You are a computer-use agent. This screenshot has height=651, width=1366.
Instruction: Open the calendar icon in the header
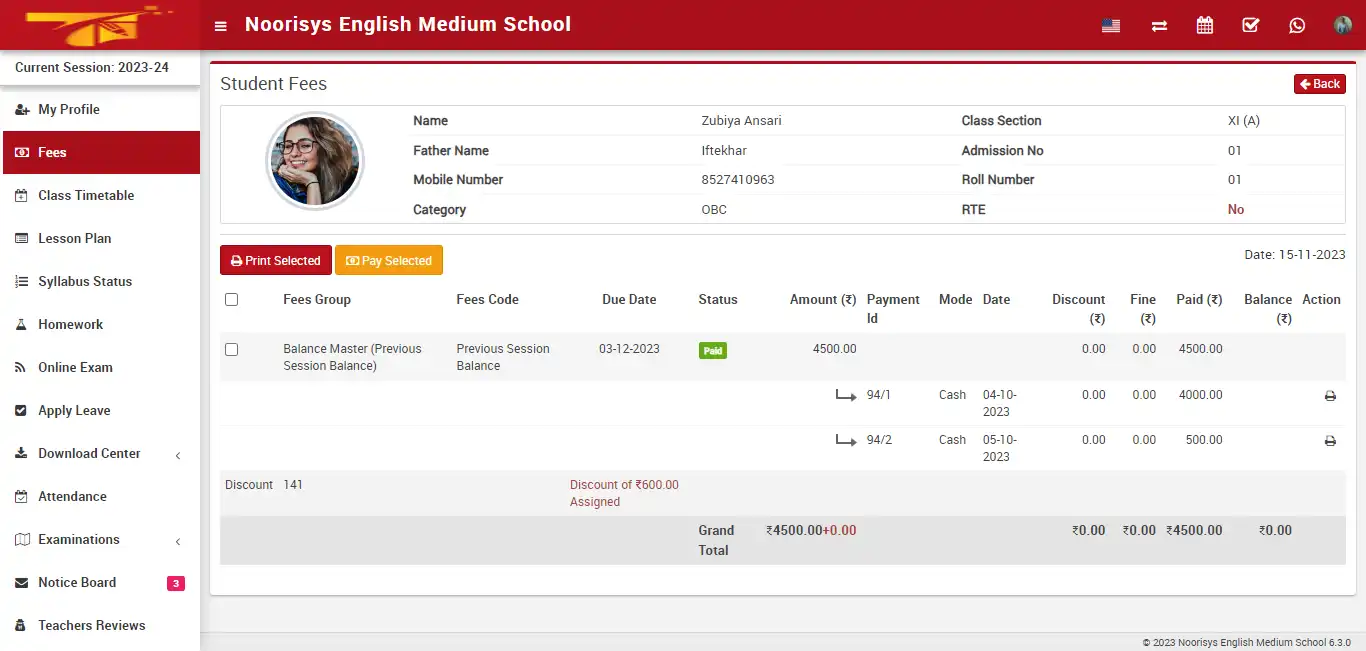tap(1204, 25)
